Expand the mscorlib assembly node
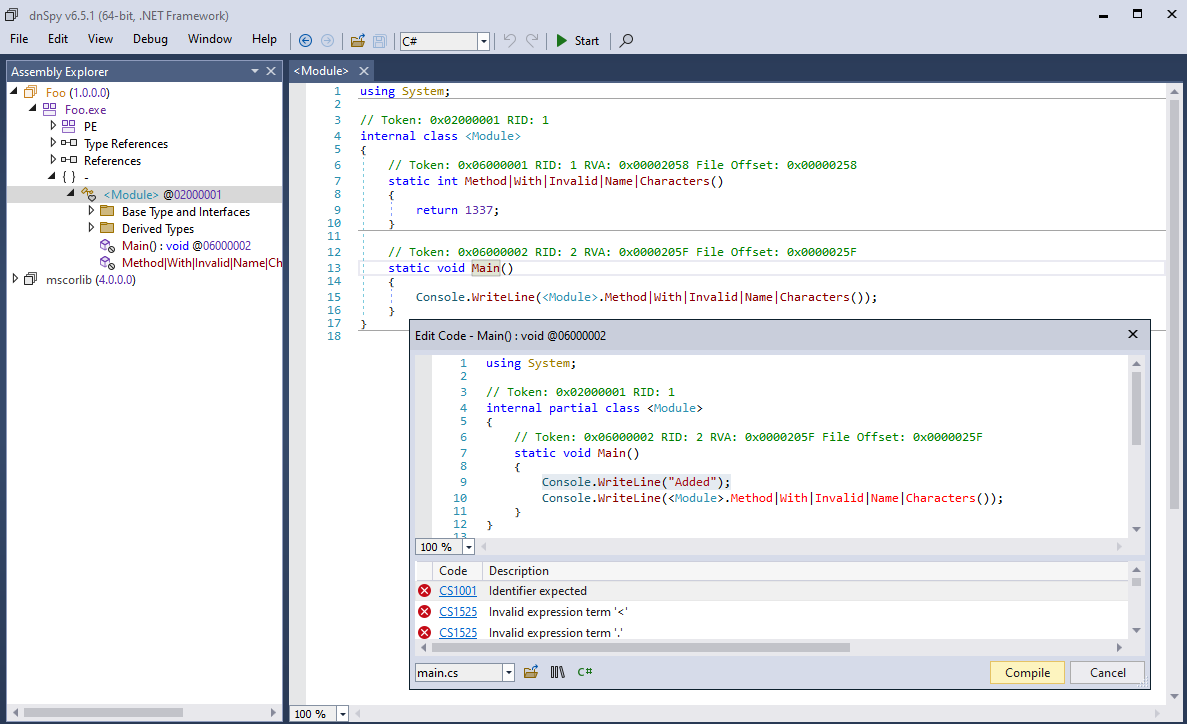The width and height of the screenshot is (1187, 724). 16,280
